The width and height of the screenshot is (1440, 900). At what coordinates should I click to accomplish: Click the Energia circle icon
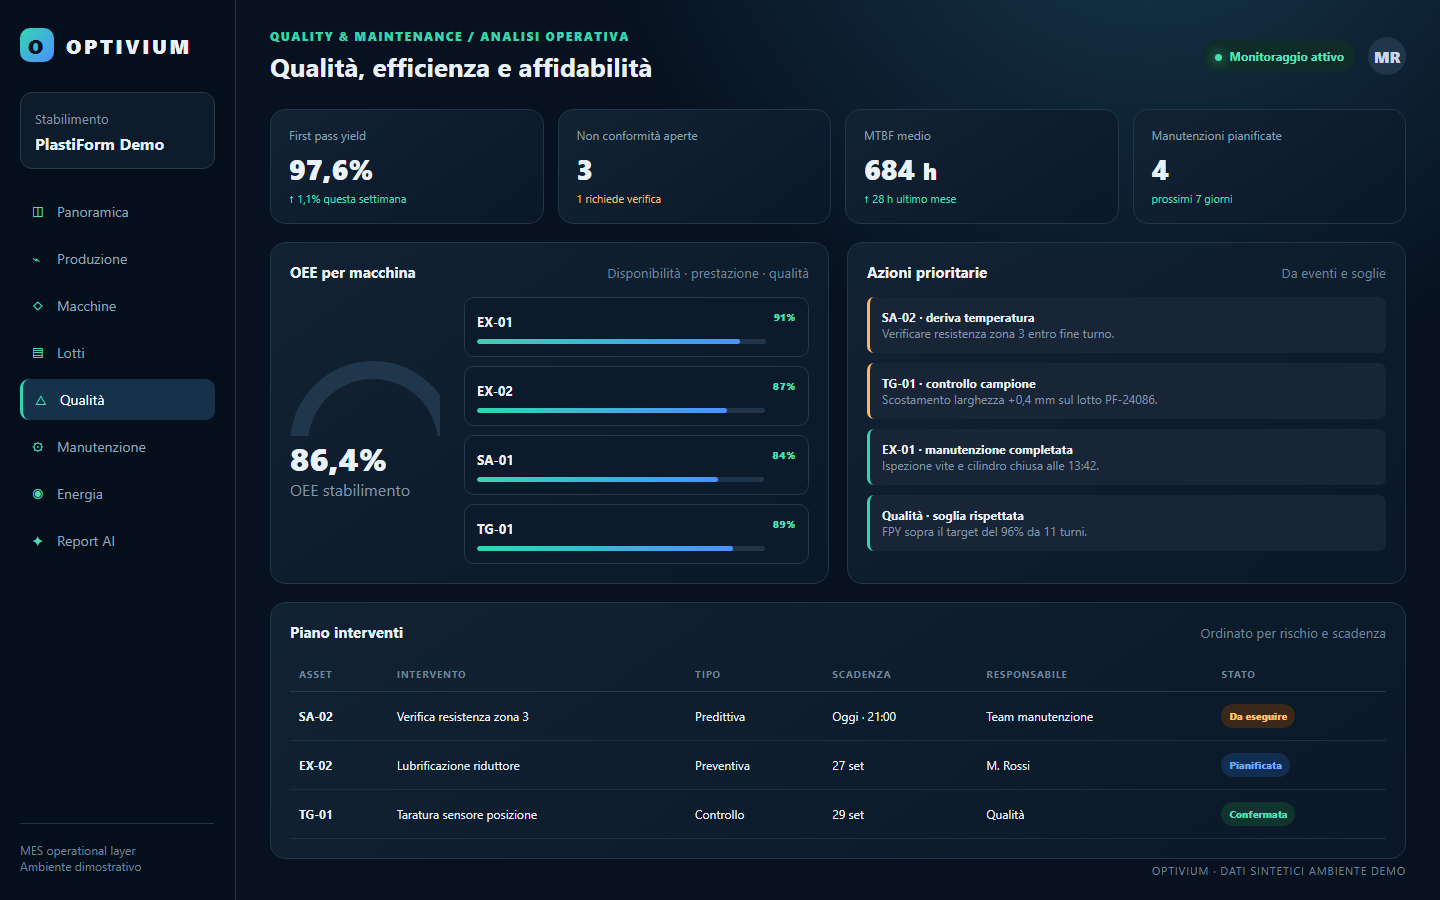(x=38, y=494)
